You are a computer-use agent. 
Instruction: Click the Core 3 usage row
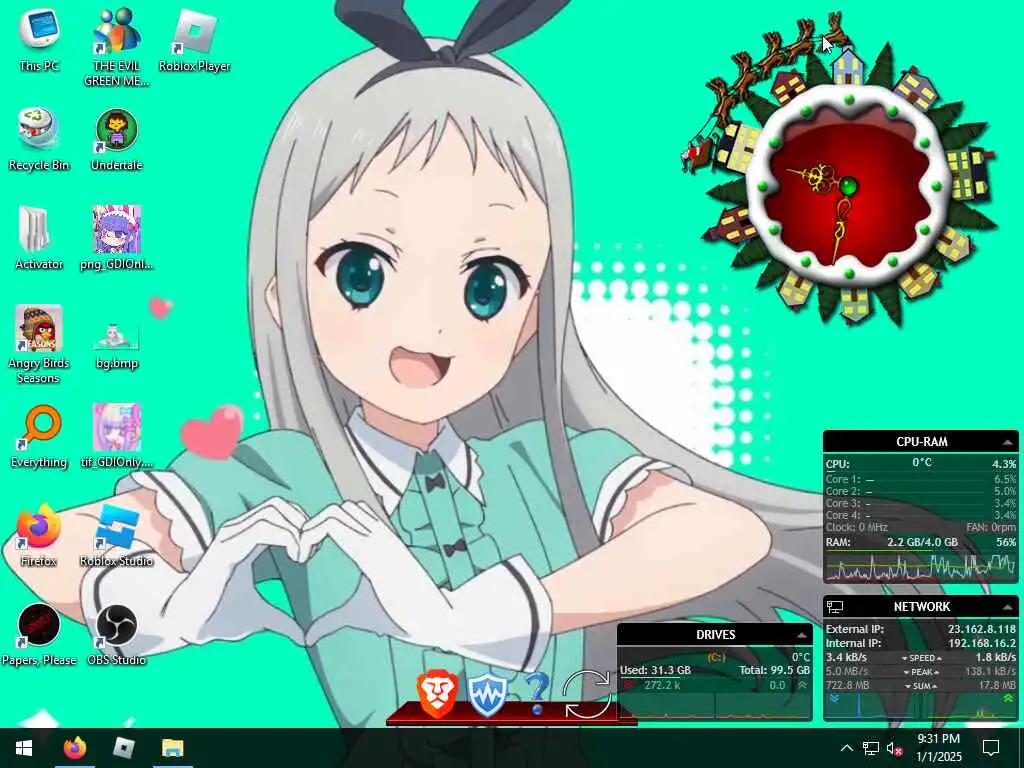[x=921, y=504]
